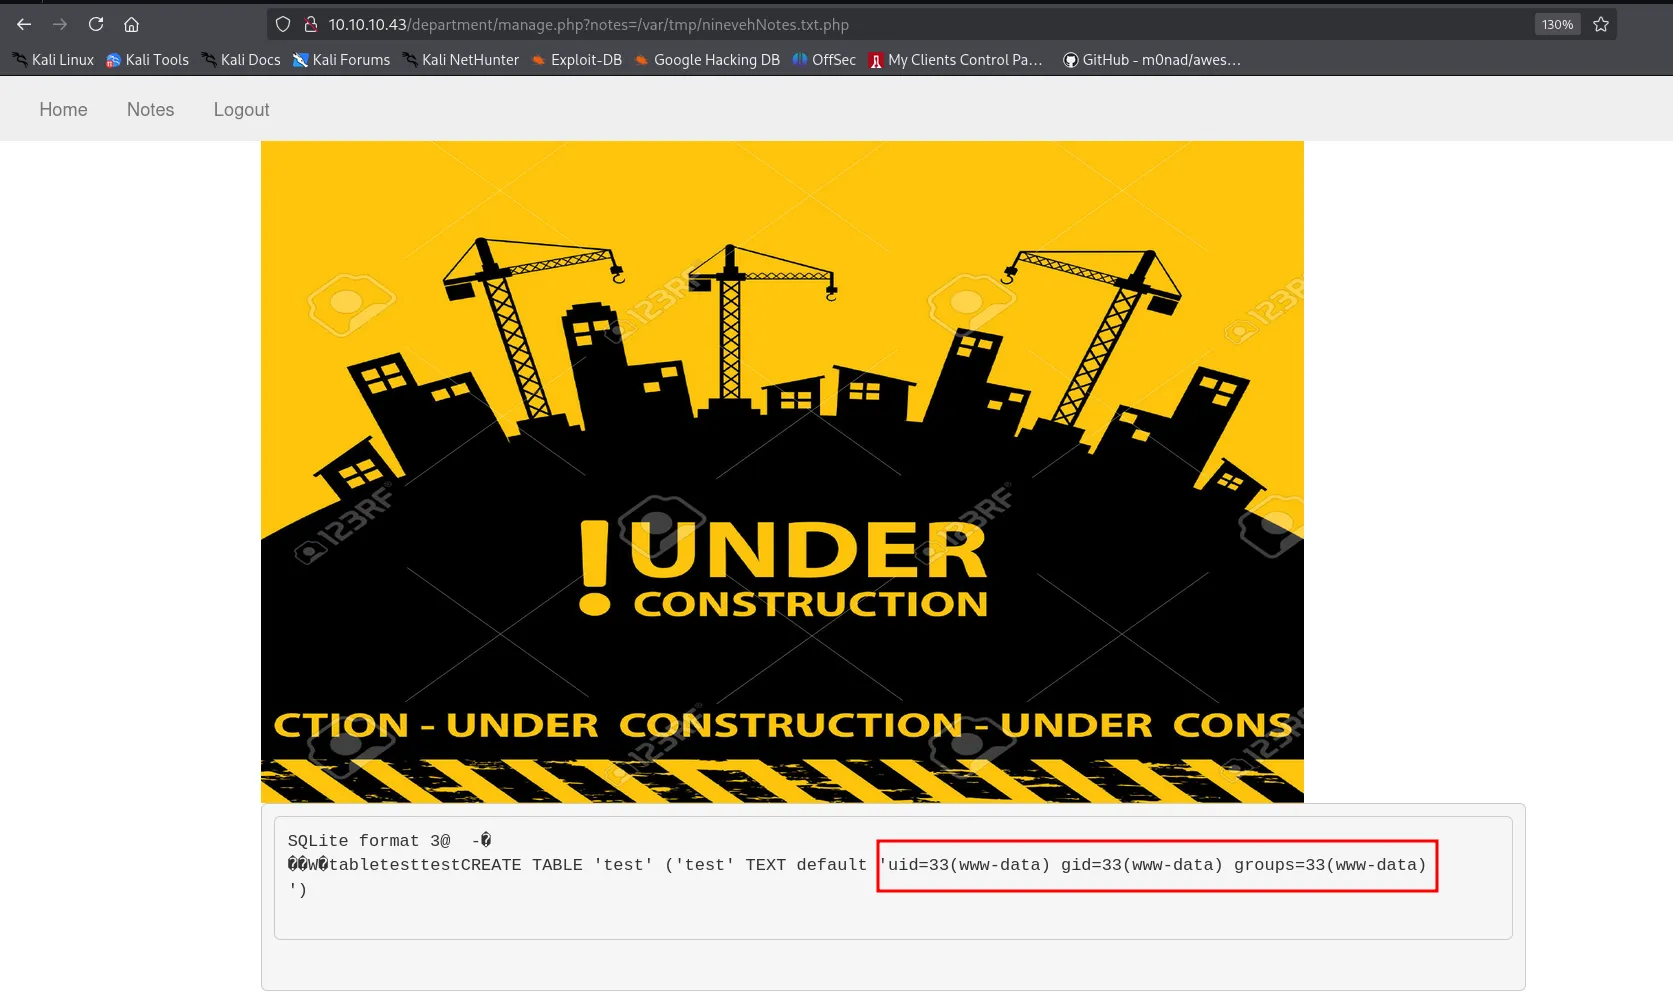This screenshot has height=995, width=1673.
Task: Click the forward navigation arrow
Action: pyautogui.click(x=60, y=24)
